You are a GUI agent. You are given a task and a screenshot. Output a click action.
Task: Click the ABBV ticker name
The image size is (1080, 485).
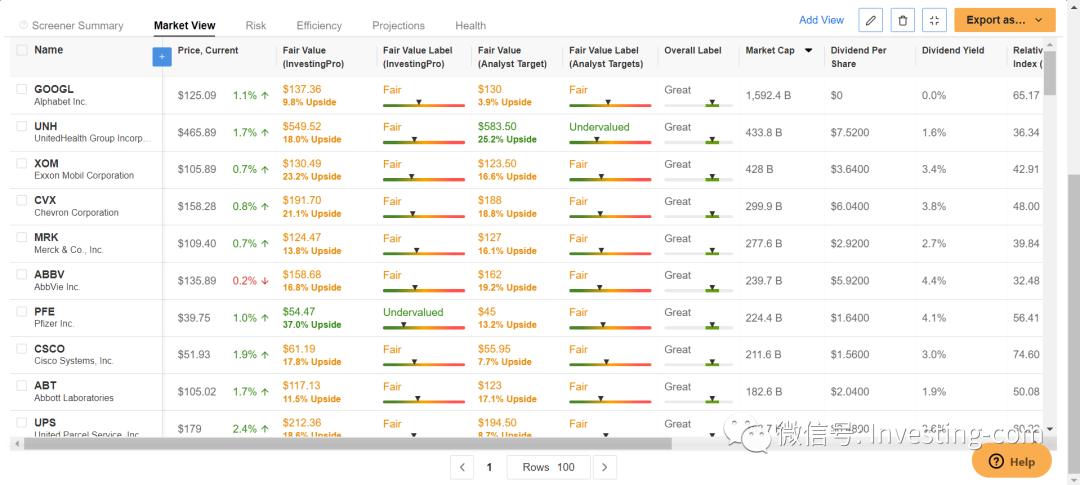tap(49, 274)
